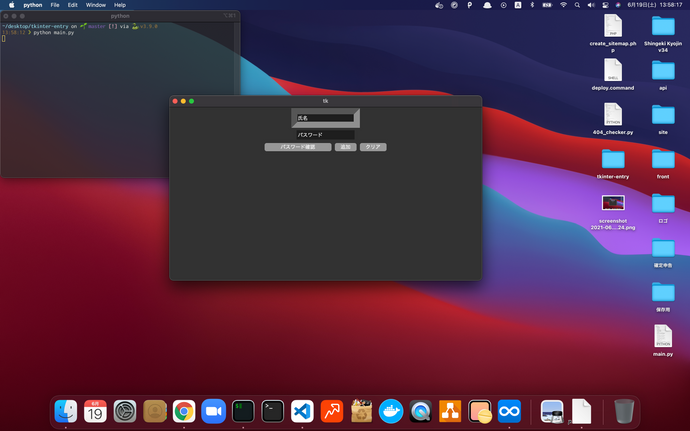The height and width of the screenshot is (431, 690).
Task: Open the Edit menu
Action: click(x=73, y=5)
